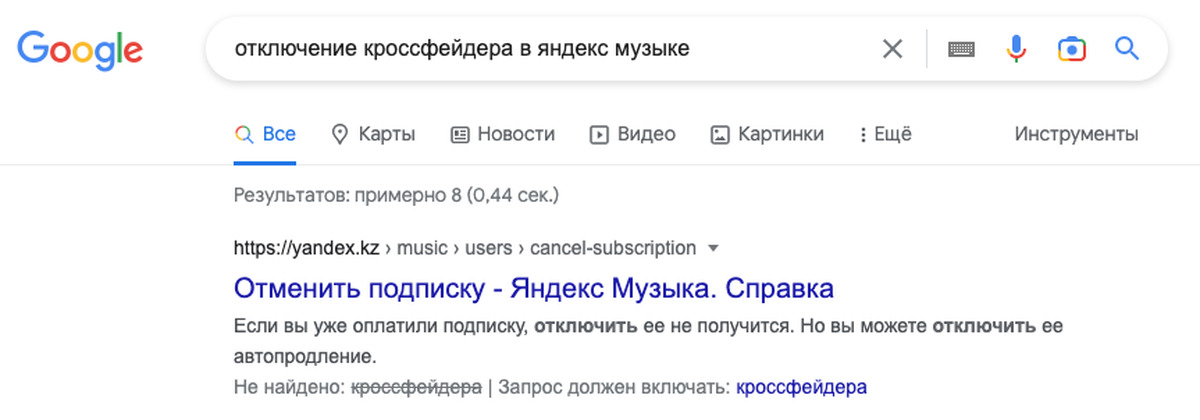Open search by image camera icon
This screenshot has width=1200, height=420.
pyautogui.click(x=1071, y=48)
